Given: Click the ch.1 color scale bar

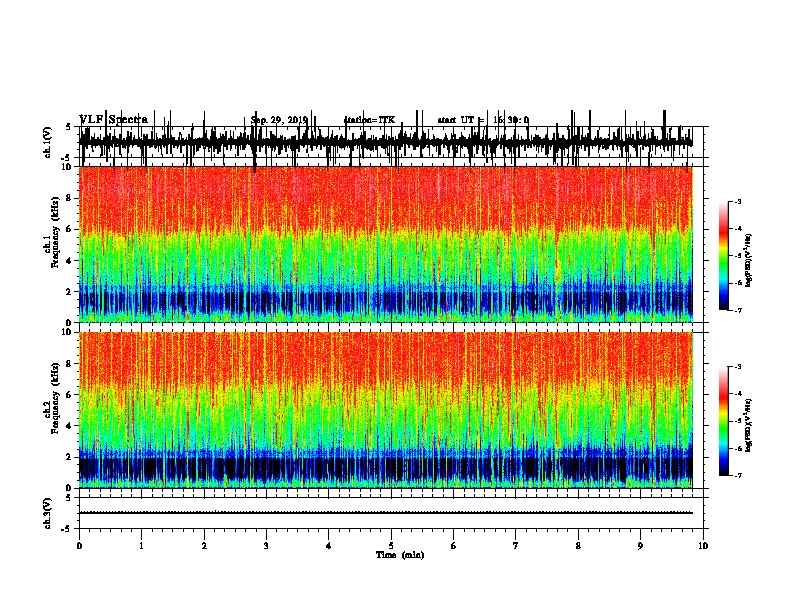Looking at the screenshot, I should click(x=723, y=256).
